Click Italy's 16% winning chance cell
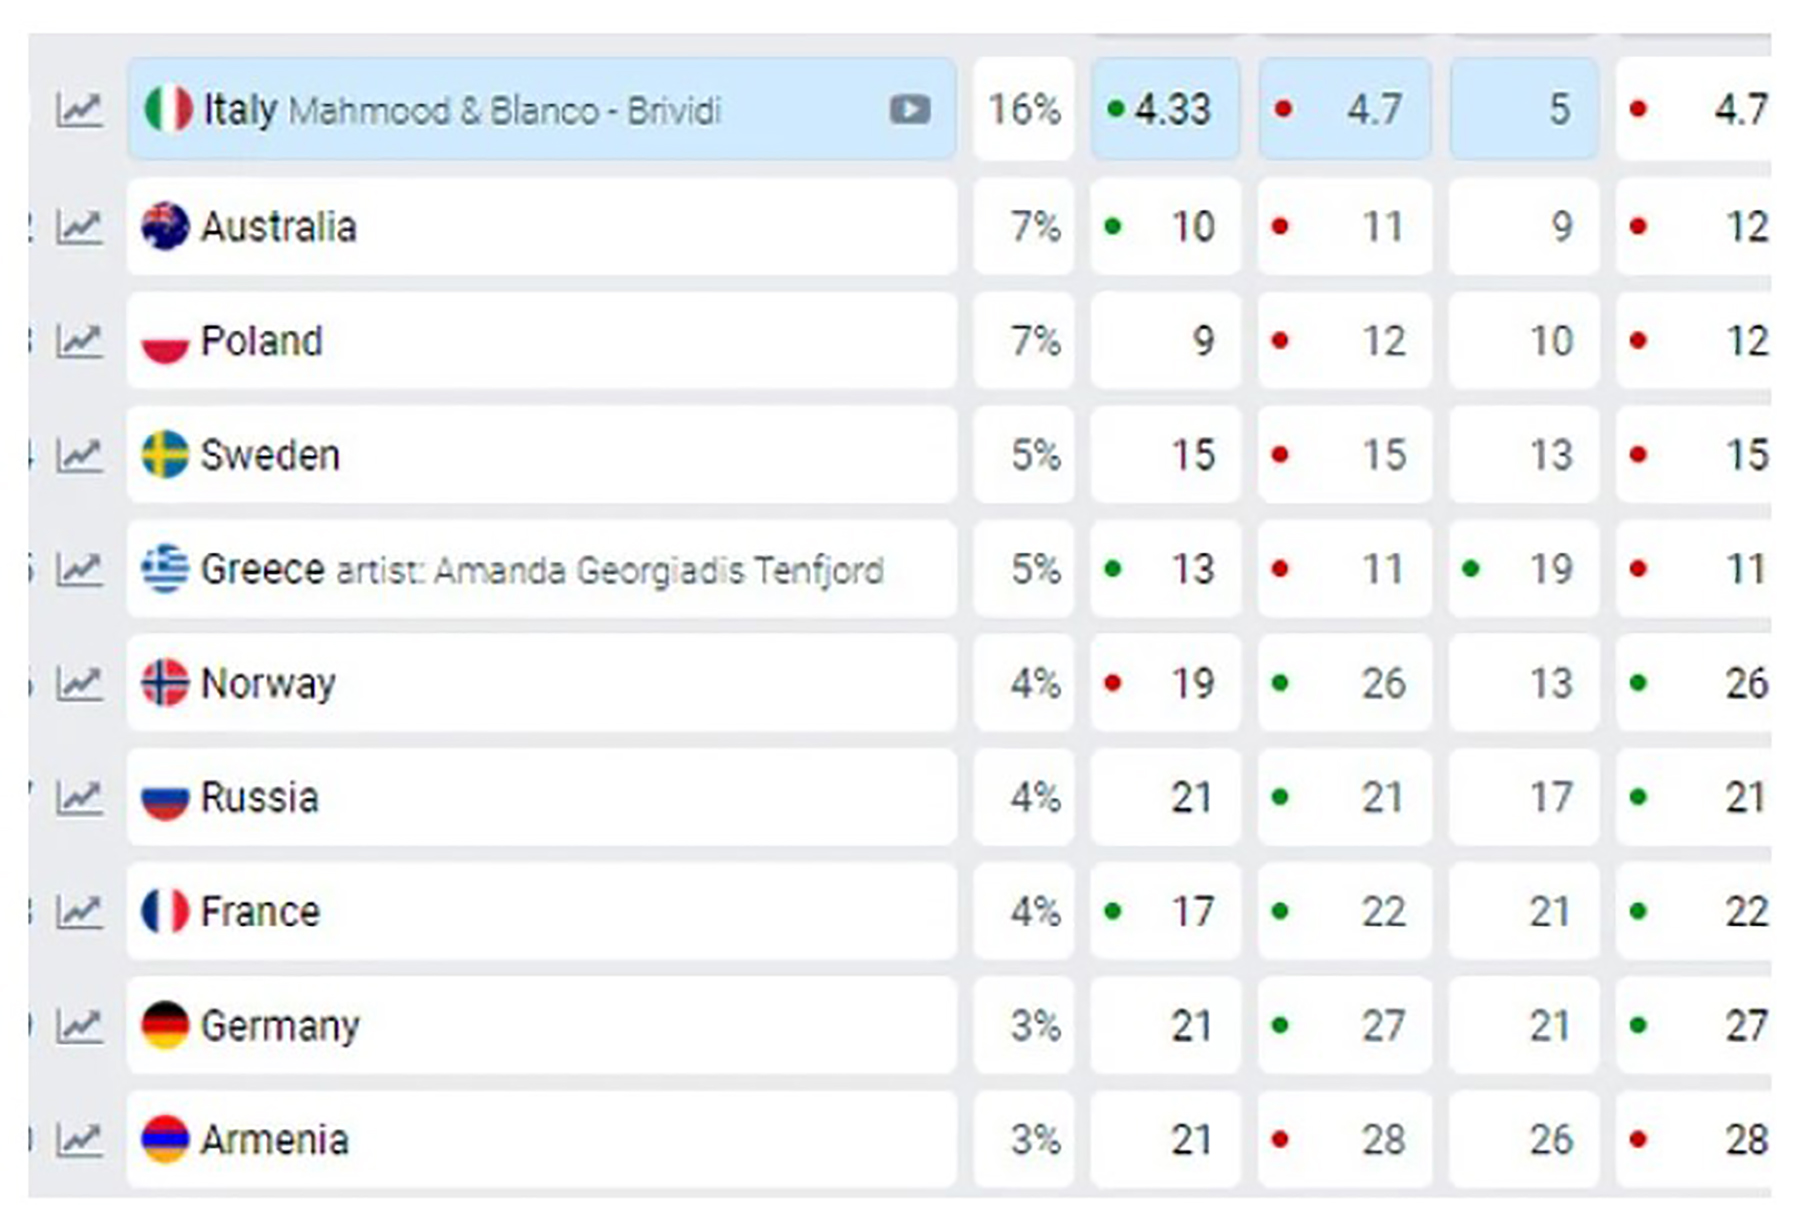This screenshot has width=1800, height=1205. (x=1024, y=109)
